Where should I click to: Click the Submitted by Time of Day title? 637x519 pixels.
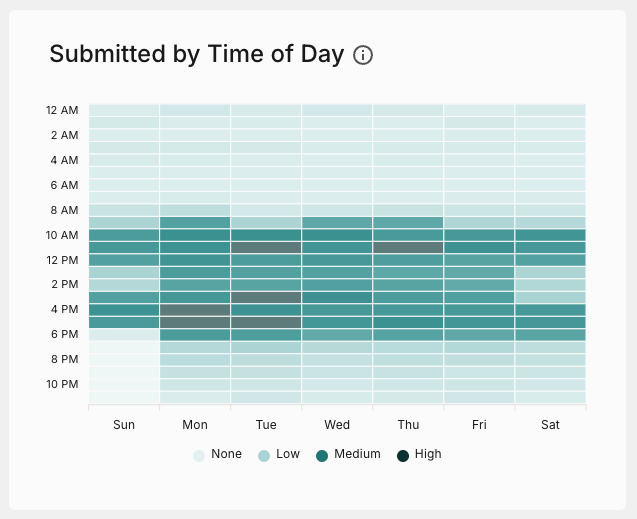pos(196,55)
